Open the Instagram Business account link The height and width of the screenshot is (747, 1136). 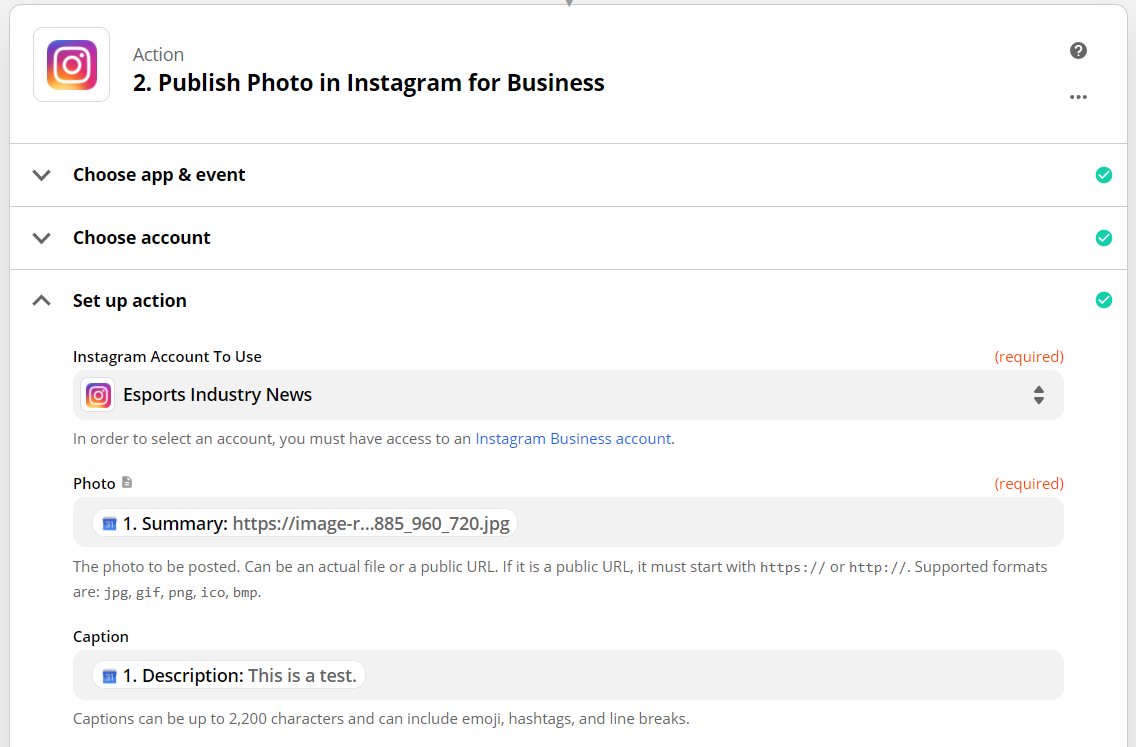coord(573,438)
